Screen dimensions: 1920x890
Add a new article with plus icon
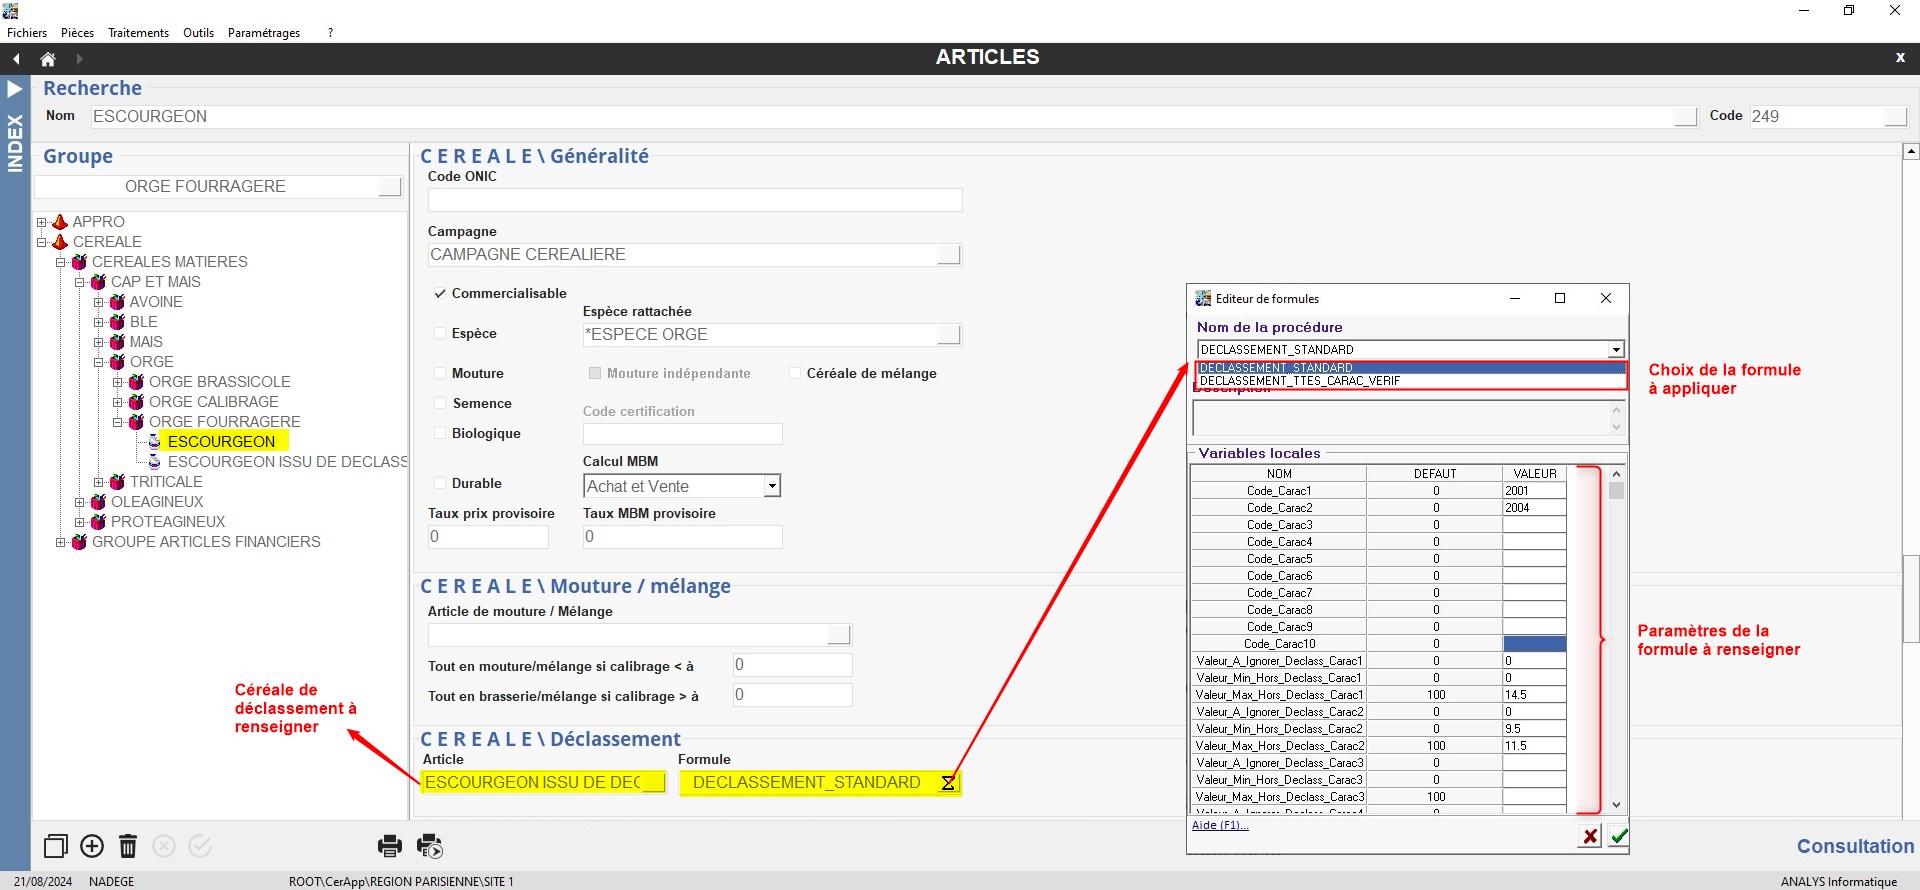92,846
